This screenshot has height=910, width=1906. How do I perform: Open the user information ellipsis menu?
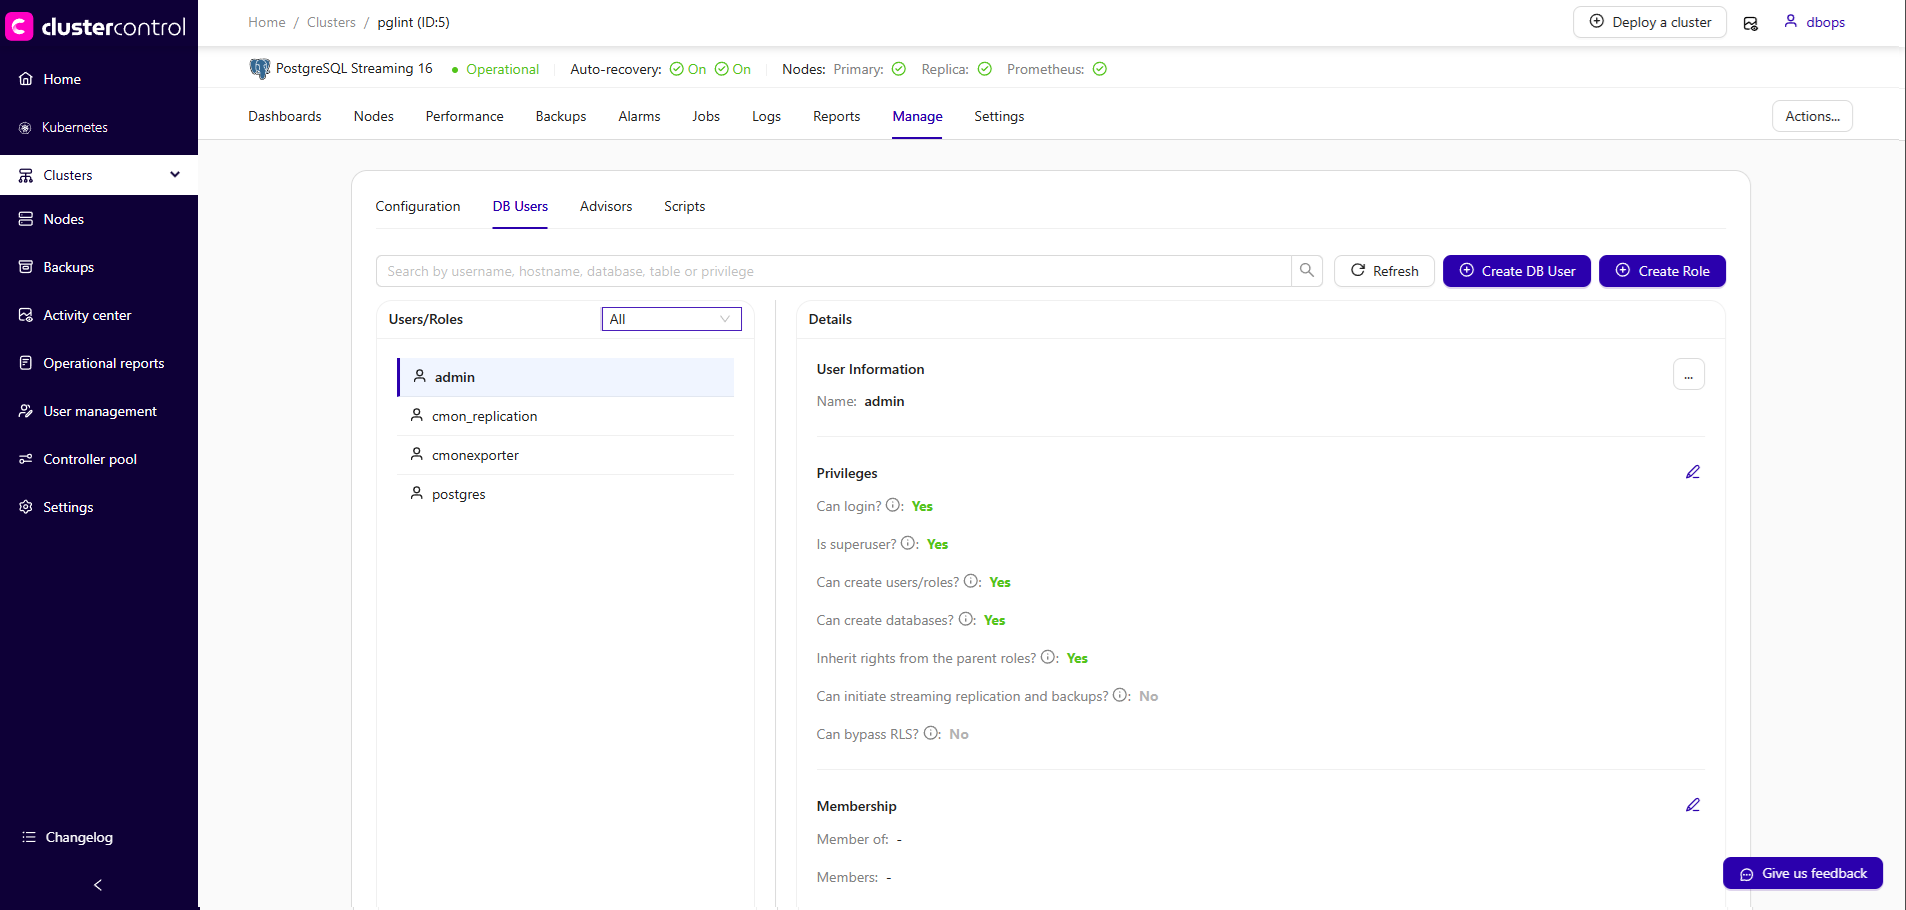click(1688, 374)
